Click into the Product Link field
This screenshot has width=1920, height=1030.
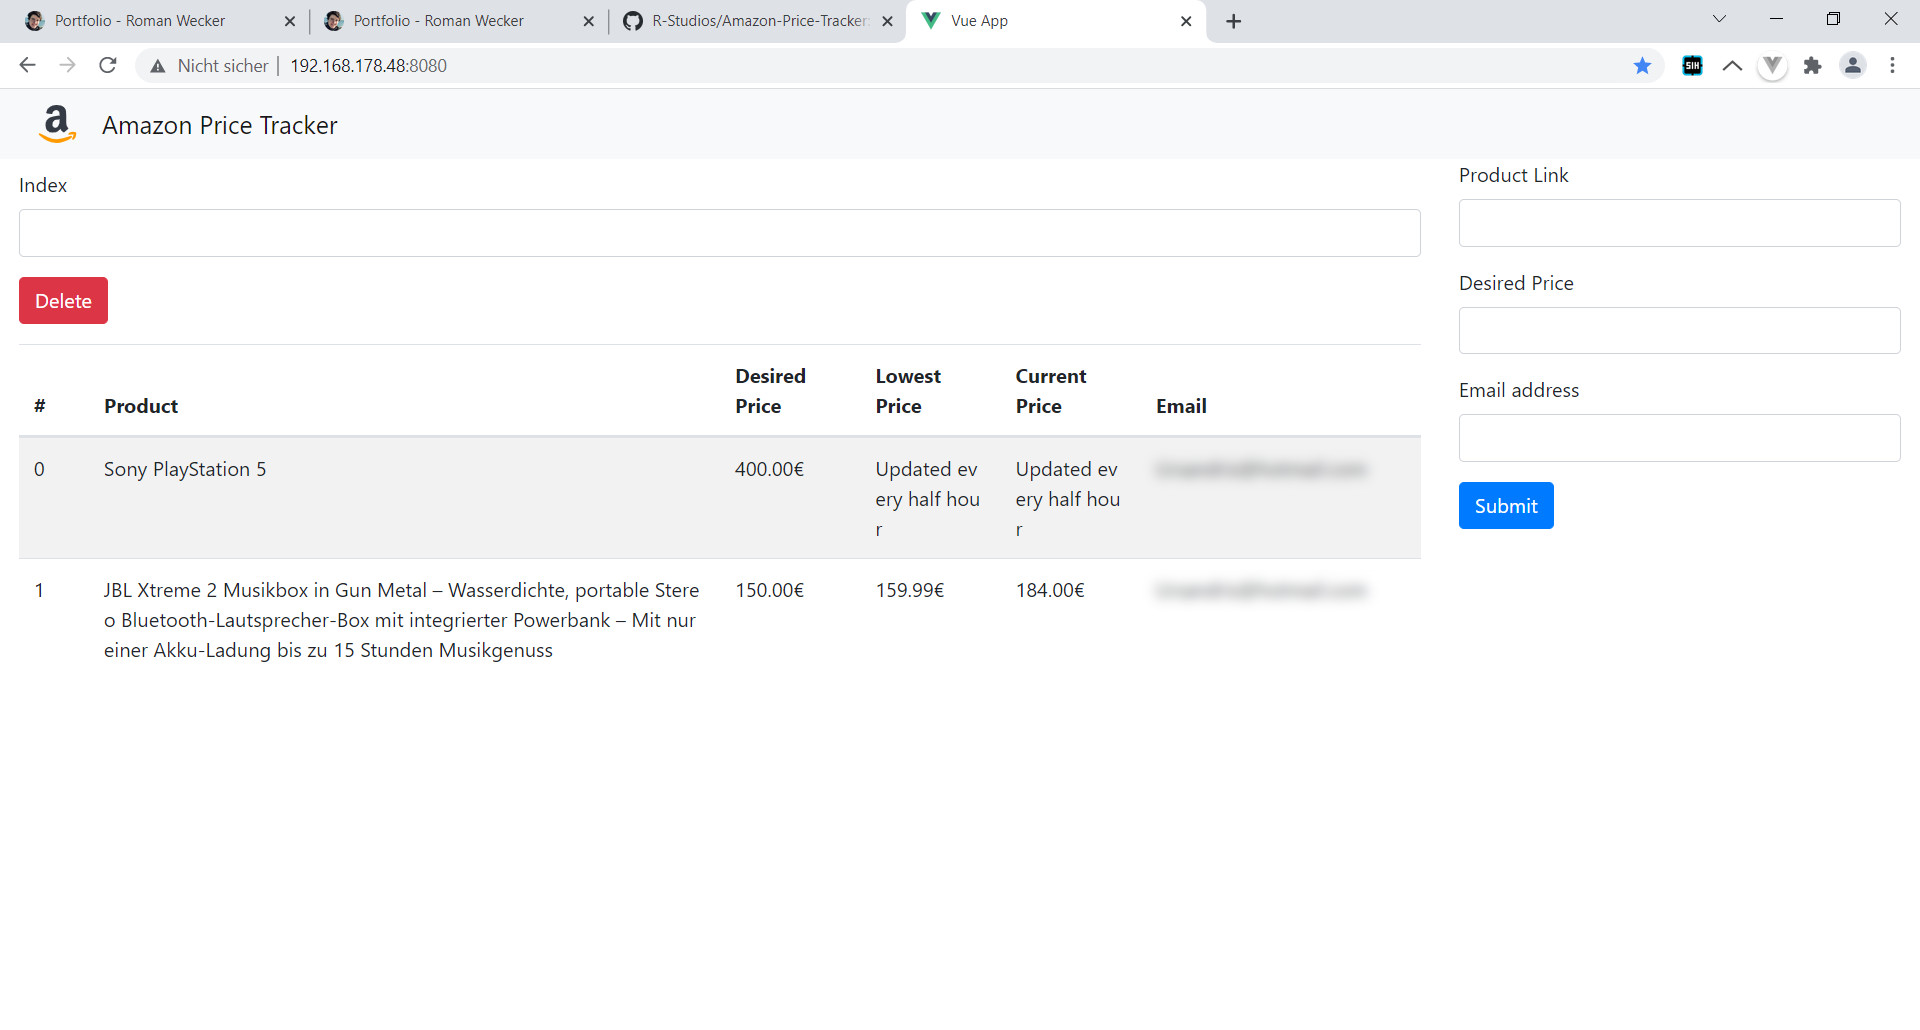1679,223
